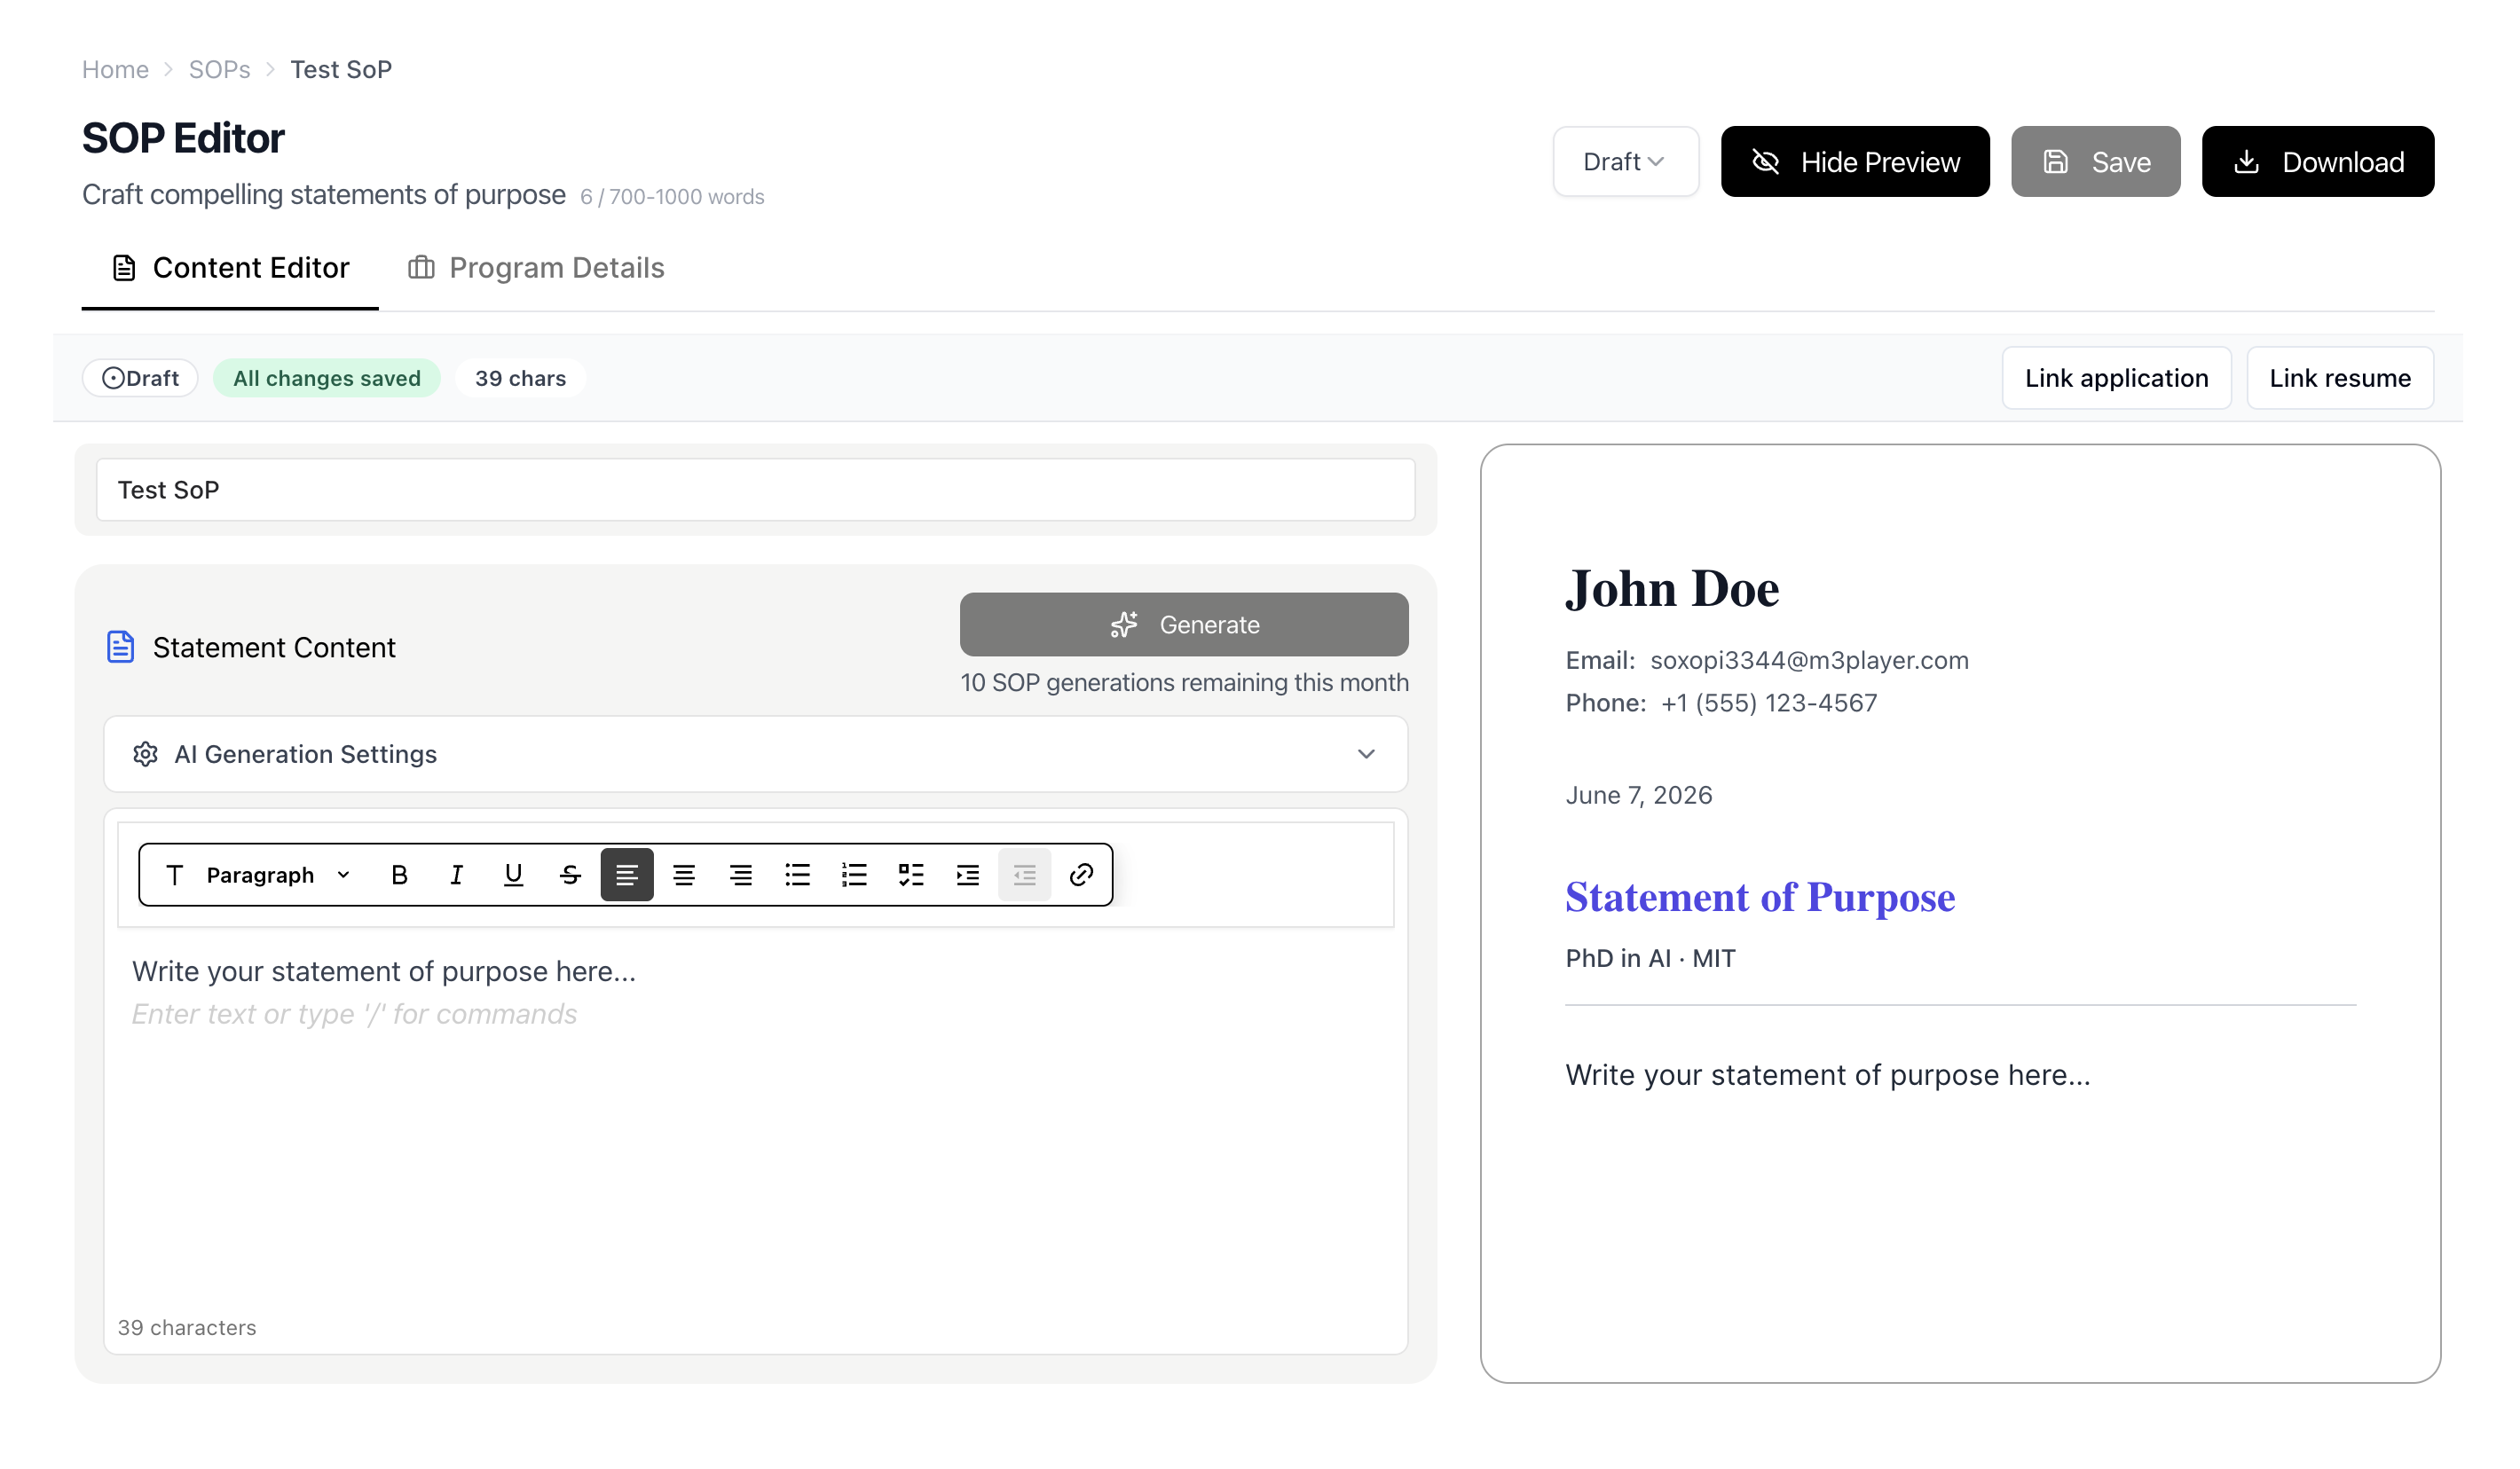Screen dimensions: 2520x1469
Task: Save the SOP document
Action: [2097, 161]
